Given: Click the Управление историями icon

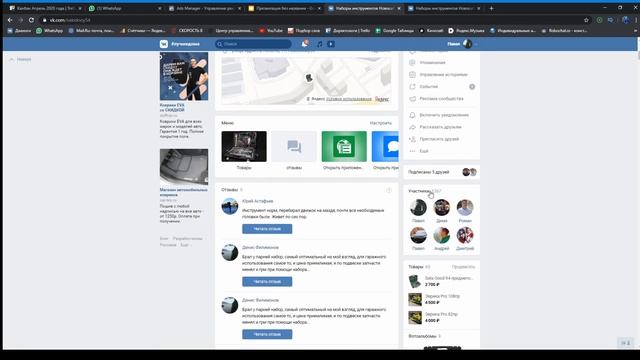Looking at the screenshot, I should (x=412, y=75).
